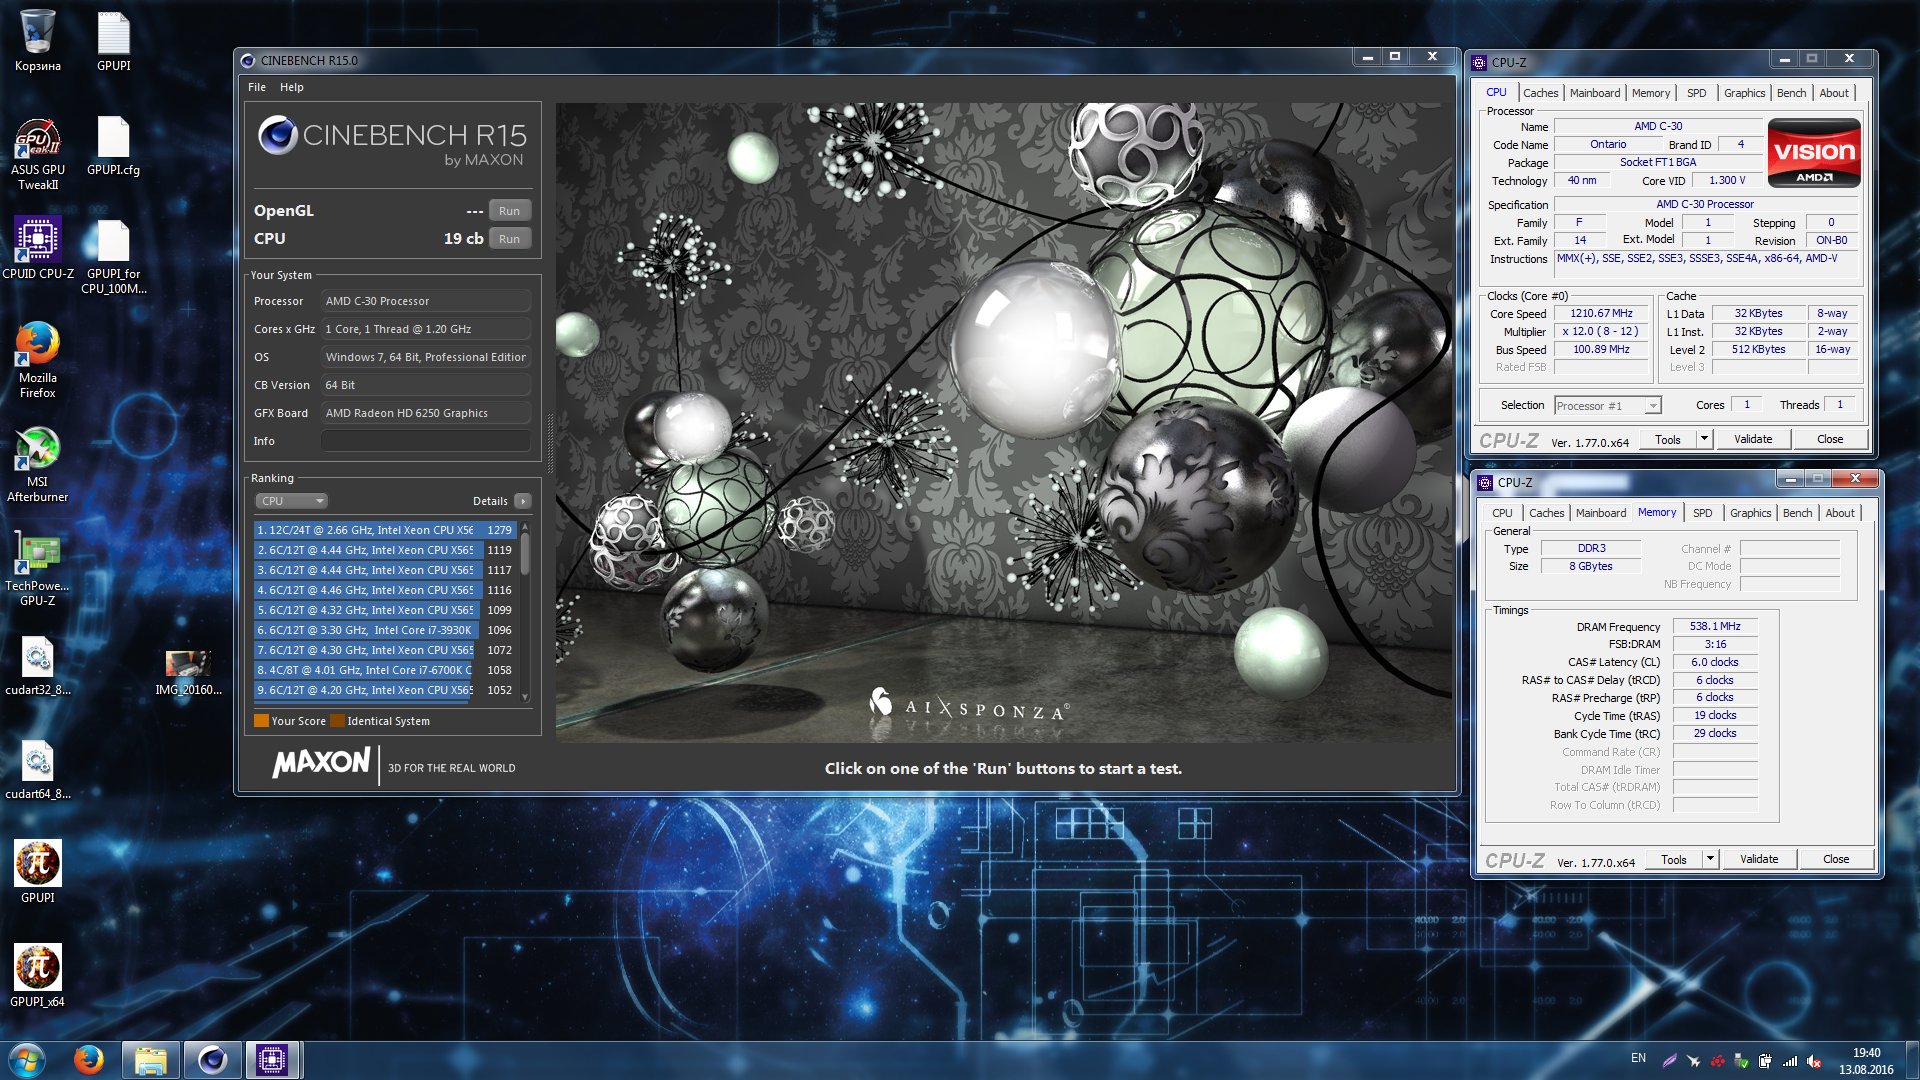
Task: Open the GPUPI.cfg file icon
Action: pos(113,146)
